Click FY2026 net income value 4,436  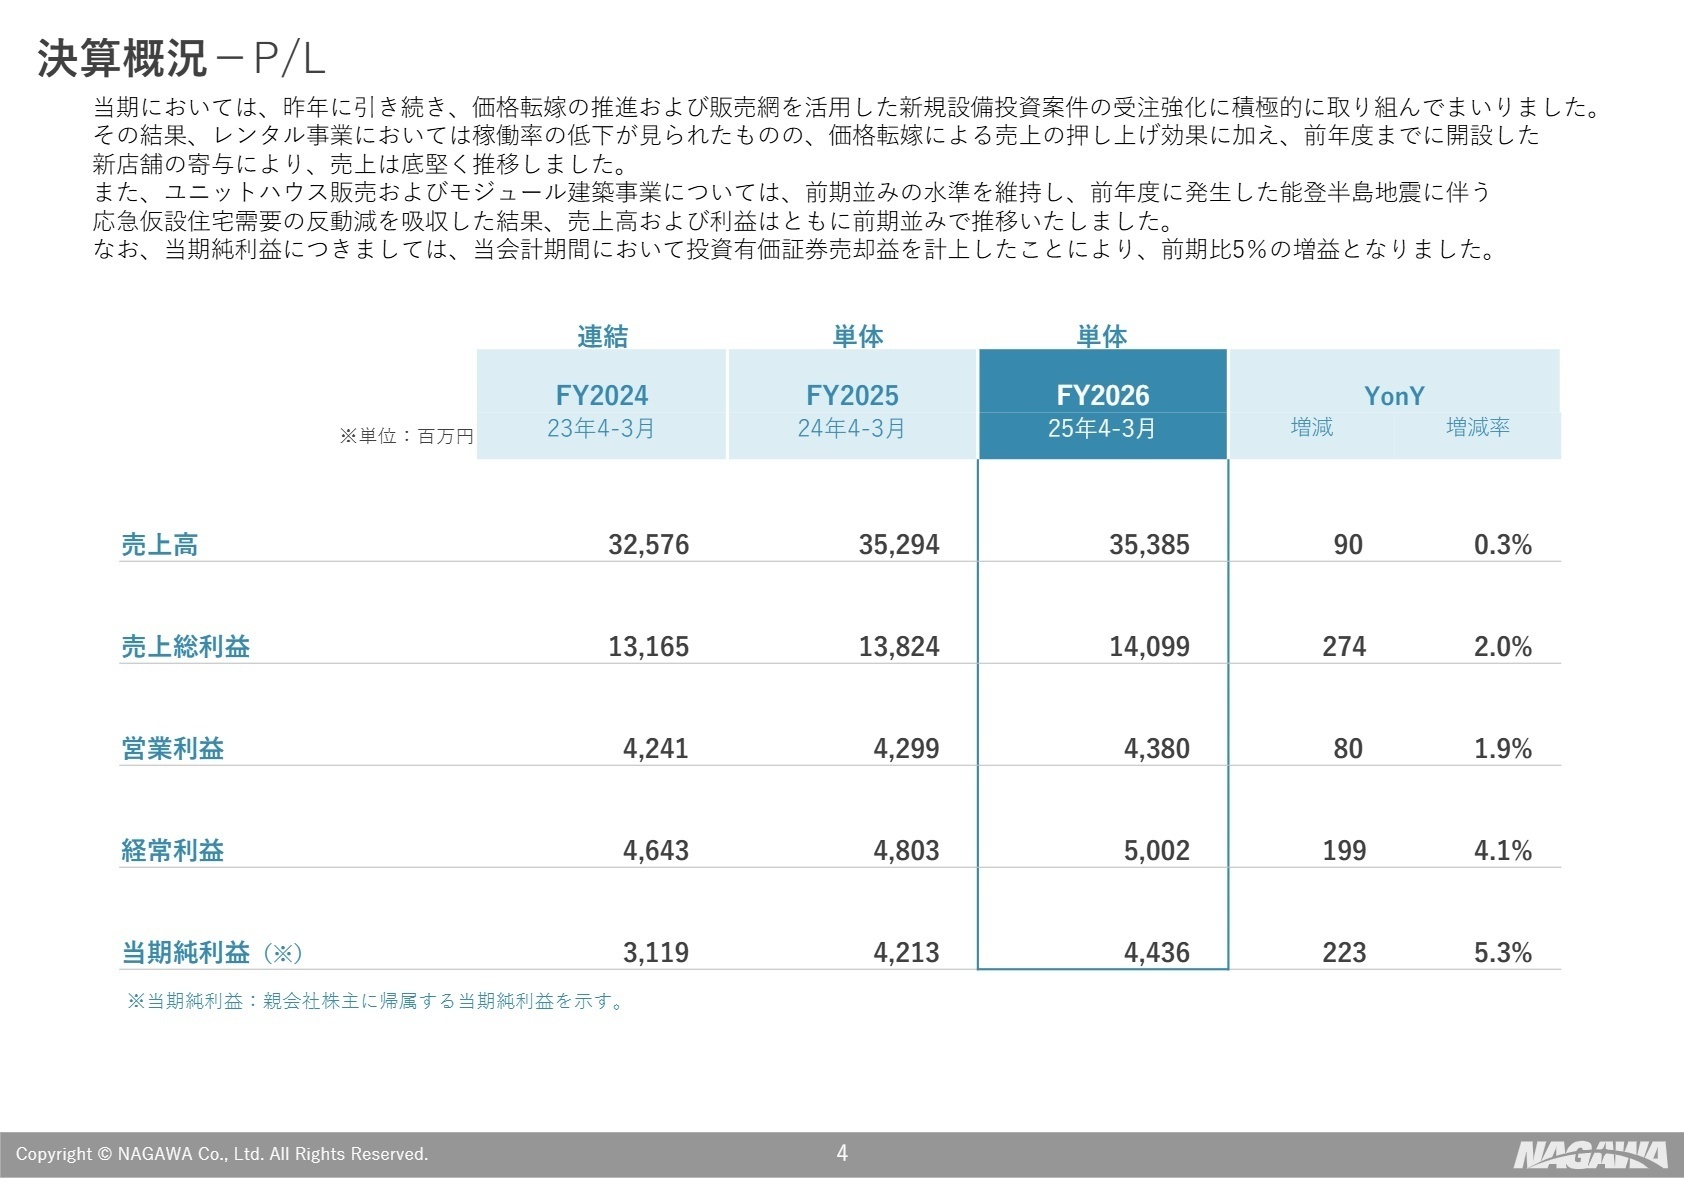tap(1157, 953)
